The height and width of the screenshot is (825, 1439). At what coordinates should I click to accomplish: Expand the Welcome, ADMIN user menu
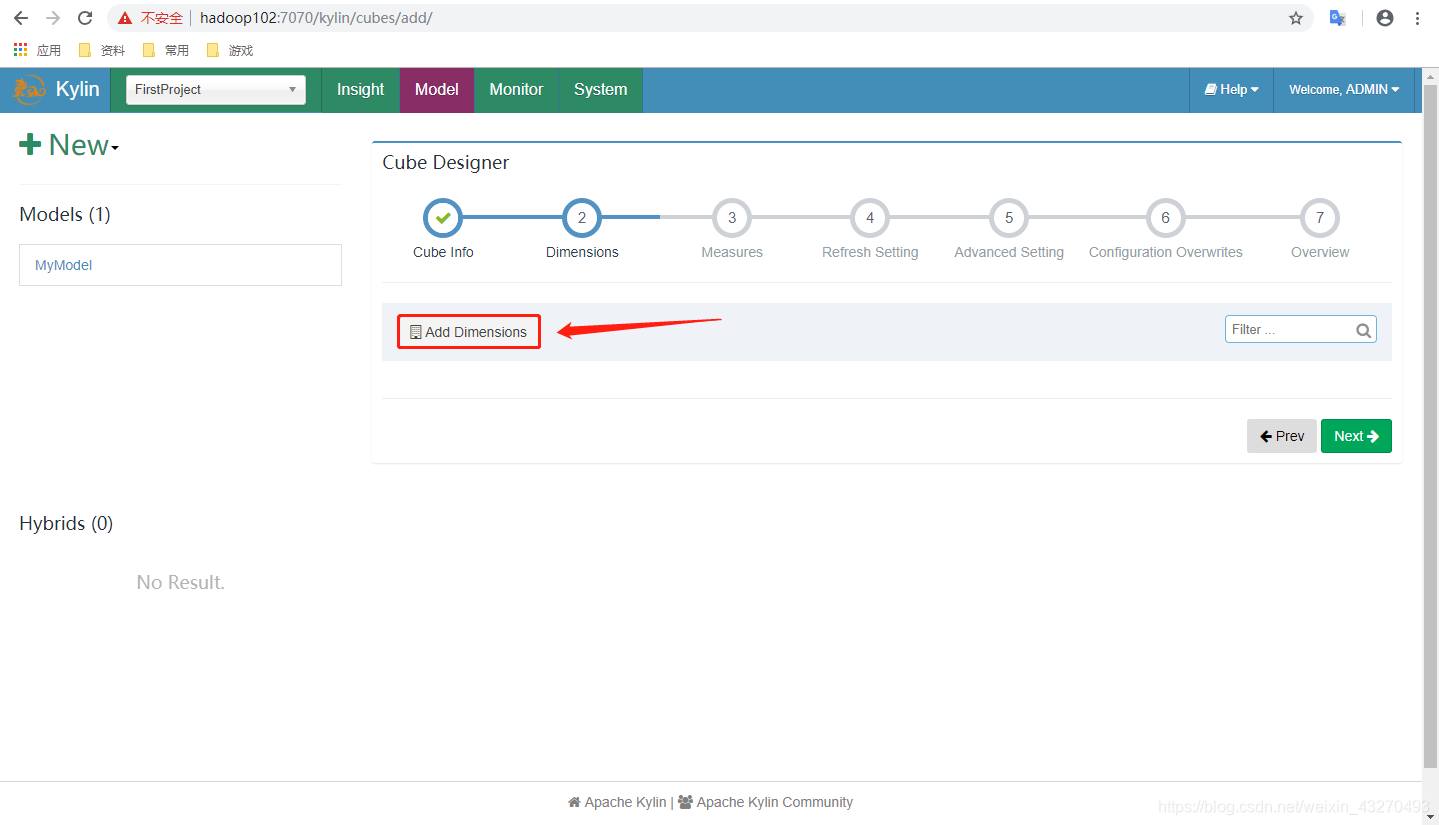point(1344,90)
